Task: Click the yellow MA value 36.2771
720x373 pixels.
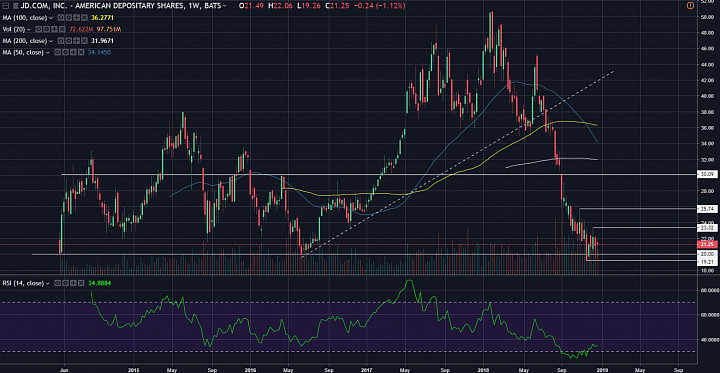Action: [x=102, y=18]
